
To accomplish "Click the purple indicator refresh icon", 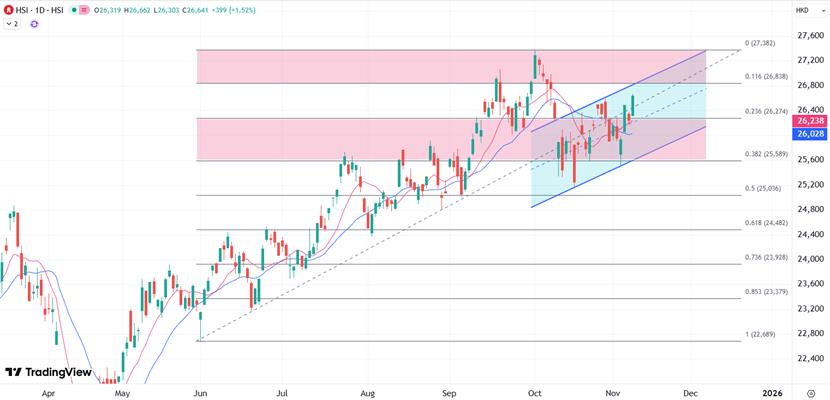I will click(x=34, y=23).
